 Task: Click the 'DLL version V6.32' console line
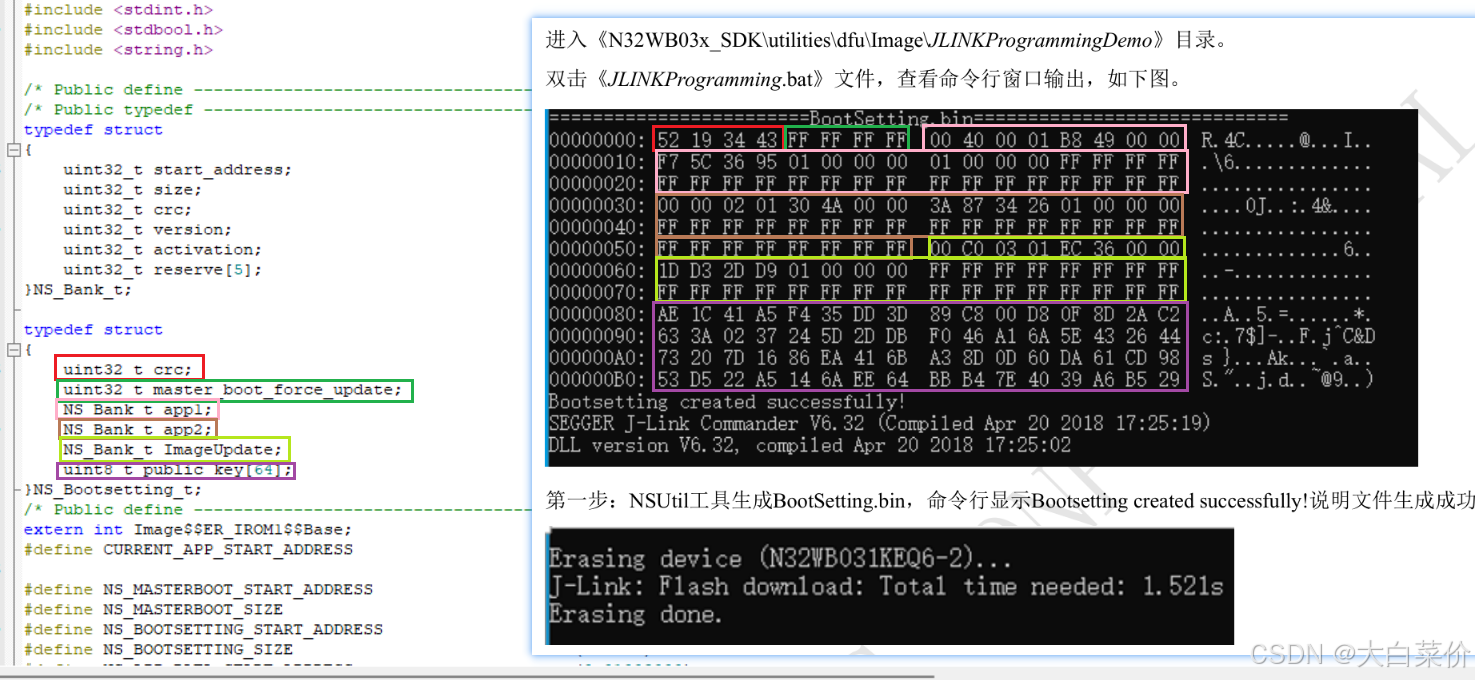coord(809,446)
